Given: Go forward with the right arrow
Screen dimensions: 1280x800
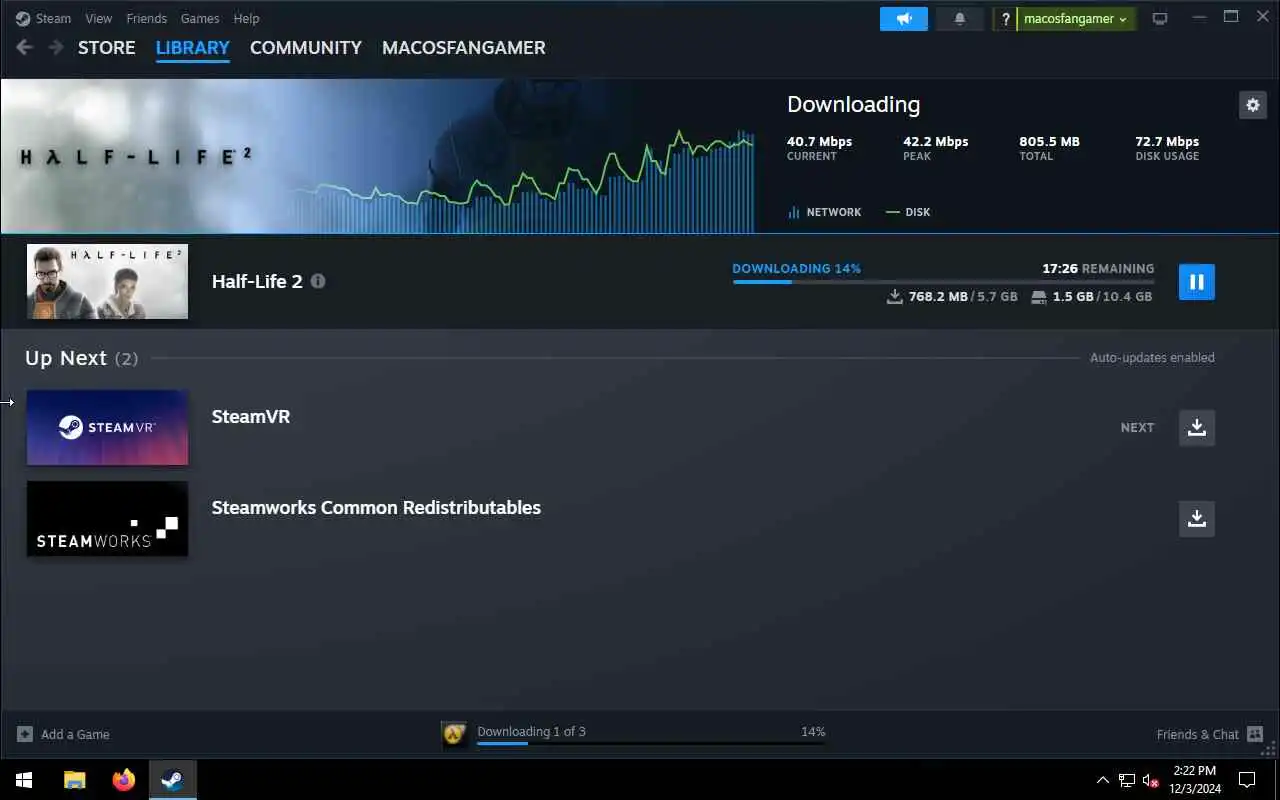Looking at the screenshot, I should point(56,47).
